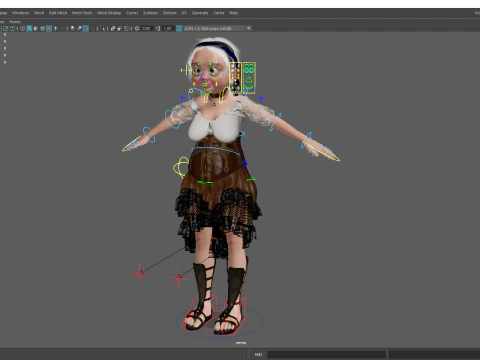Open the Help menu

pyautogui.click(x=233, y=13)
